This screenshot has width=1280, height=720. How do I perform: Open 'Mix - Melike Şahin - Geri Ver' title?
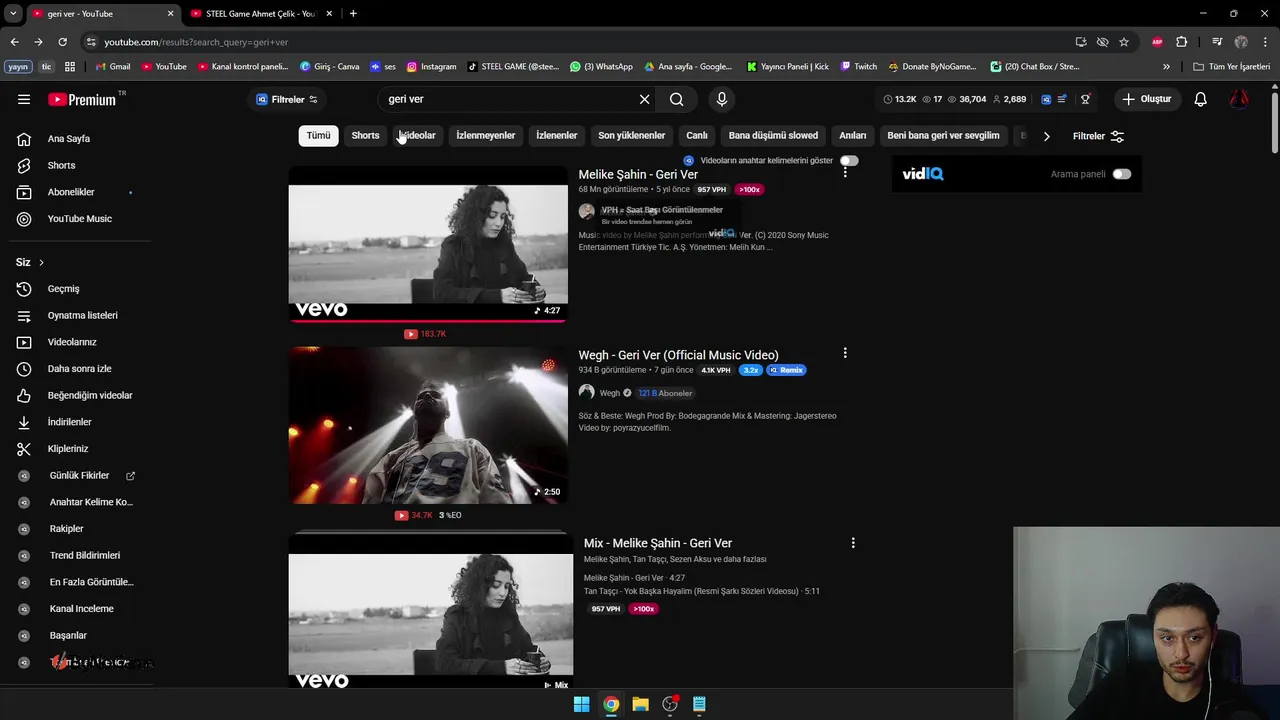[x=658, y=543]
